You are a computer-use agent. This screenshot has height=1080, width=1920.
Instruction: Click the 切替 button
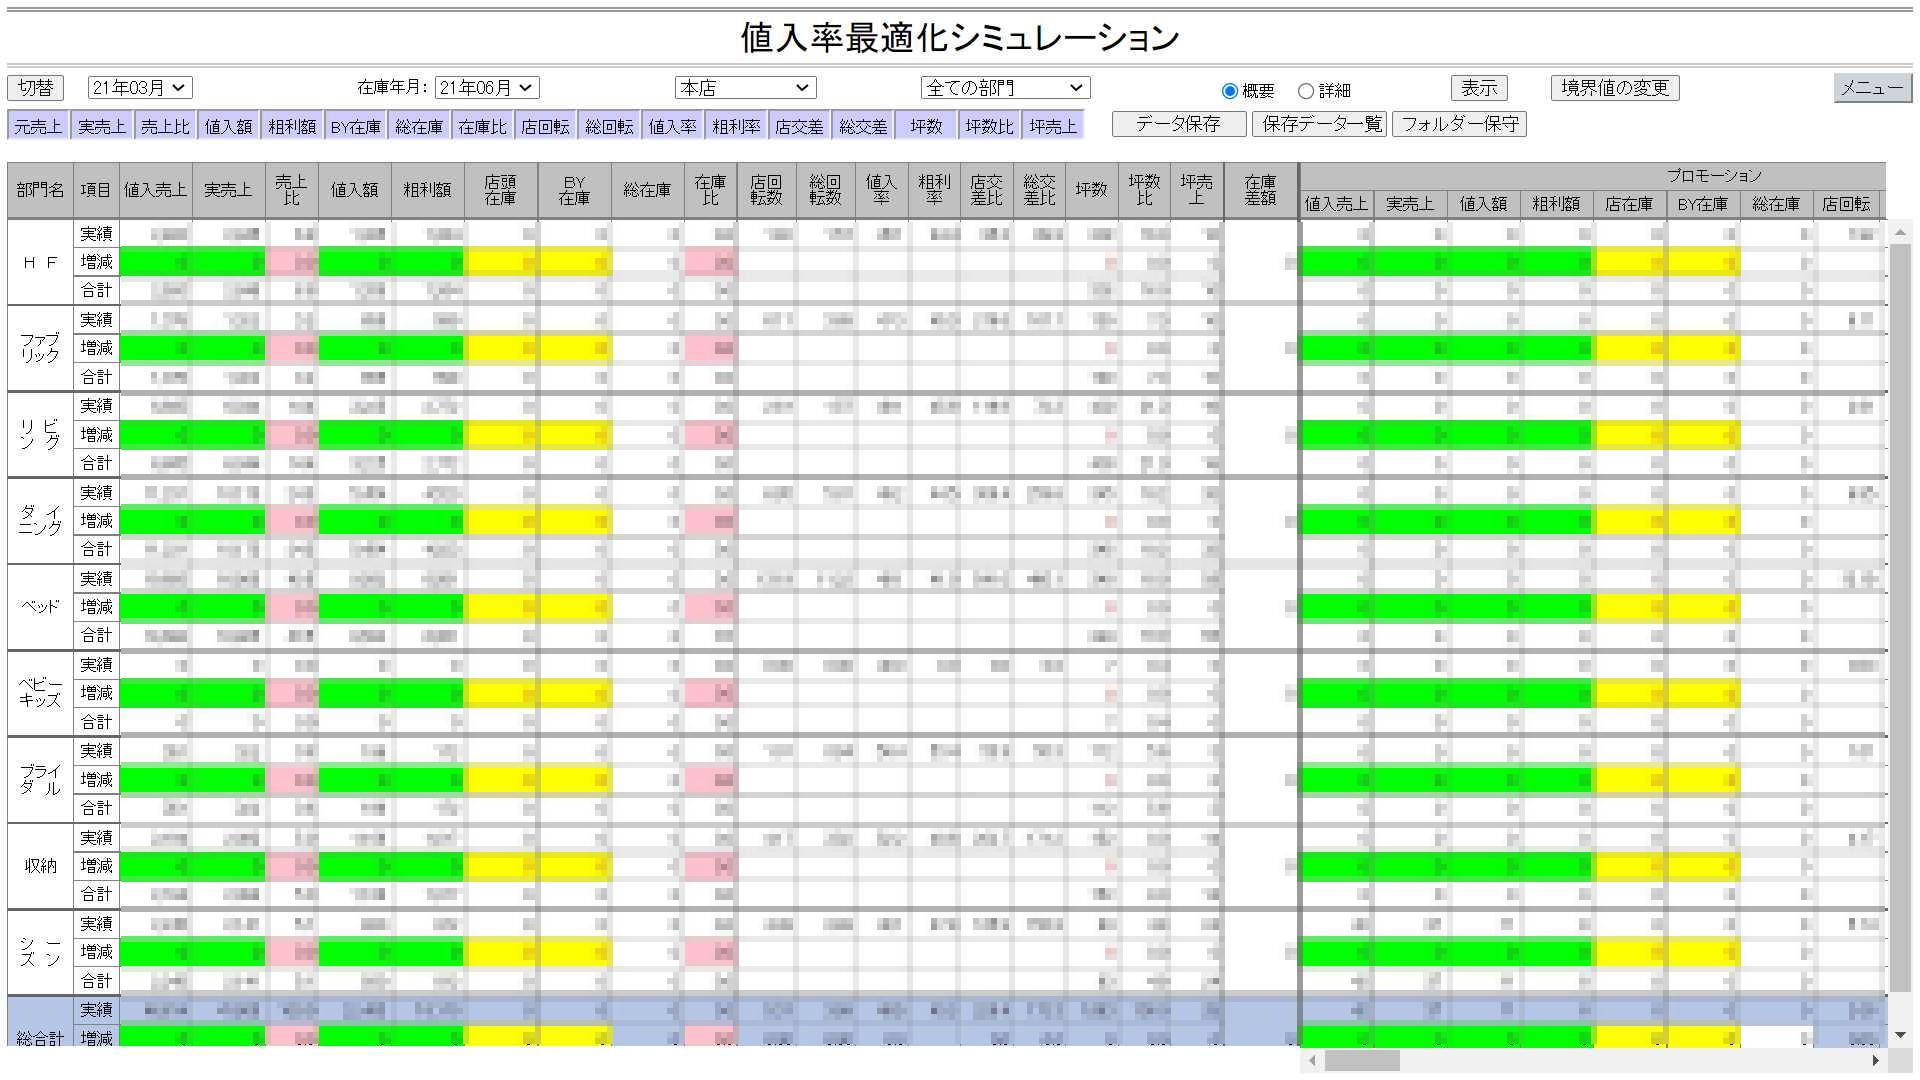(x=36, y=88)
